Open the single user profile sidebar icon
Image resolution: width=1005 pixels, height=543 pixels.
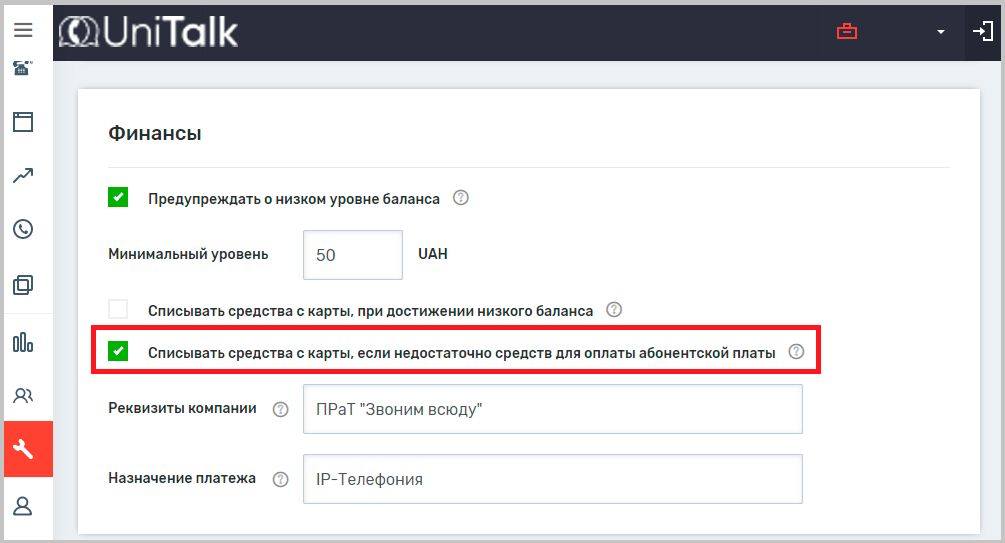point(23,505)
